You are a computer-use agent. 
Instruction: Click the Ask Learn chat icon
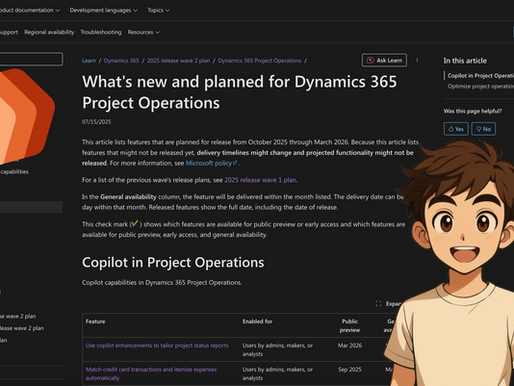point(370,60)
